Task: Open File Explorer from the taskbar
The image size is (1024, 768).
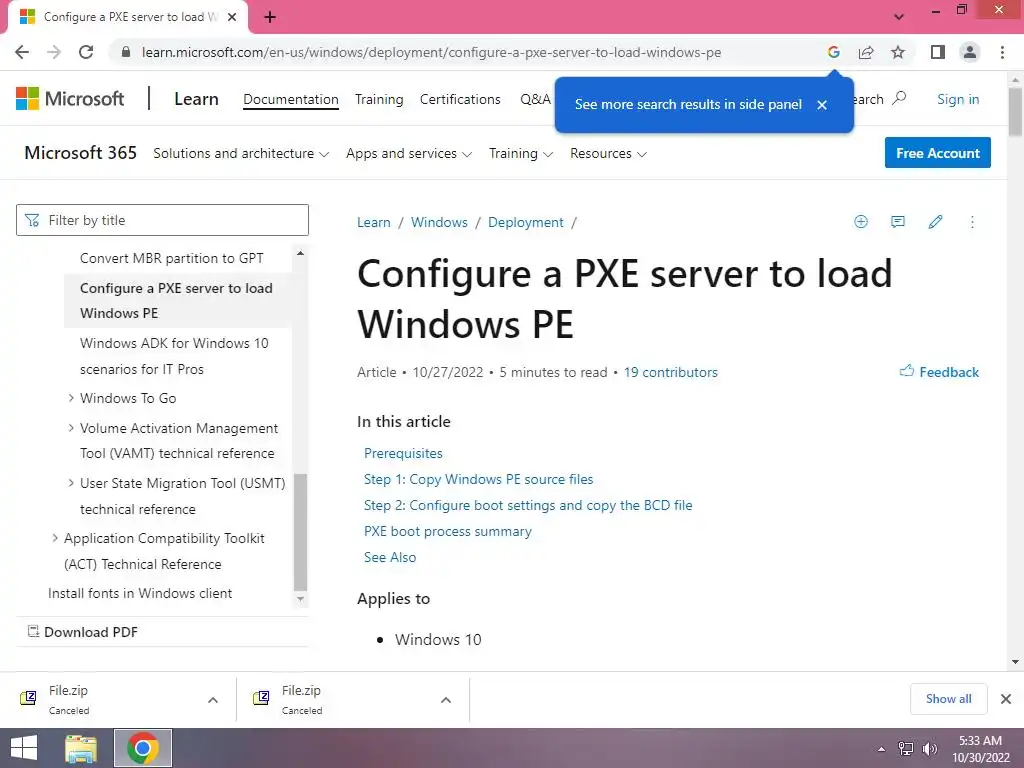Action: [81, 748]
